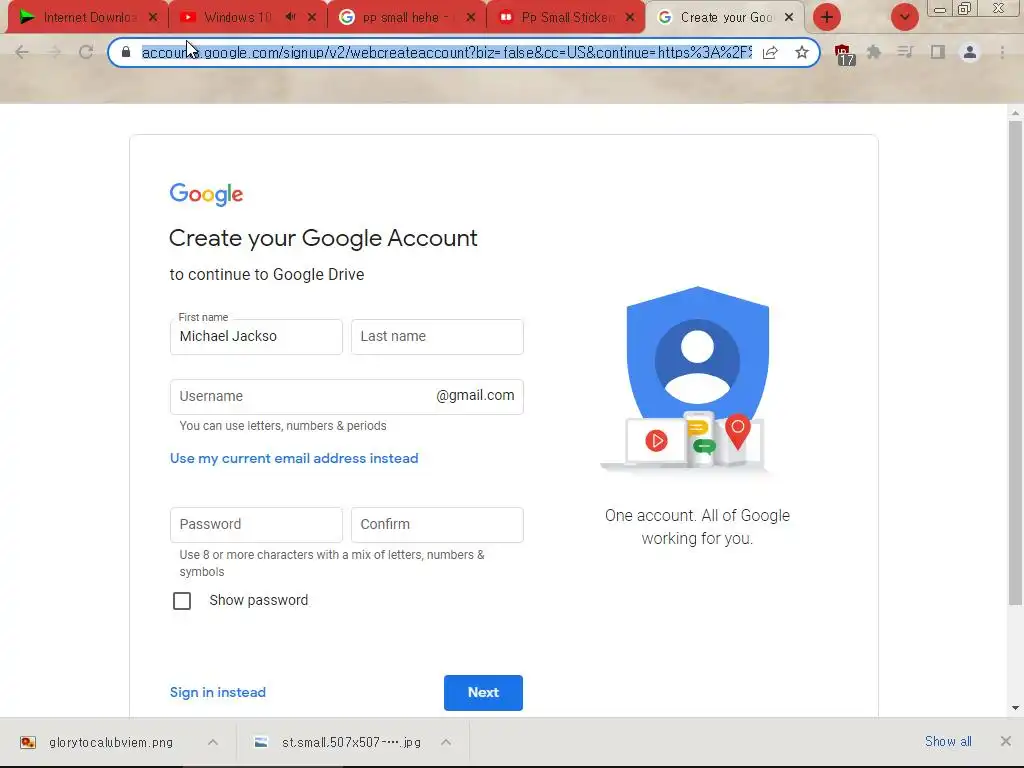This screenshot has height=768, width=1024.
Task: Close the downloads bar
Action: 1006,741
